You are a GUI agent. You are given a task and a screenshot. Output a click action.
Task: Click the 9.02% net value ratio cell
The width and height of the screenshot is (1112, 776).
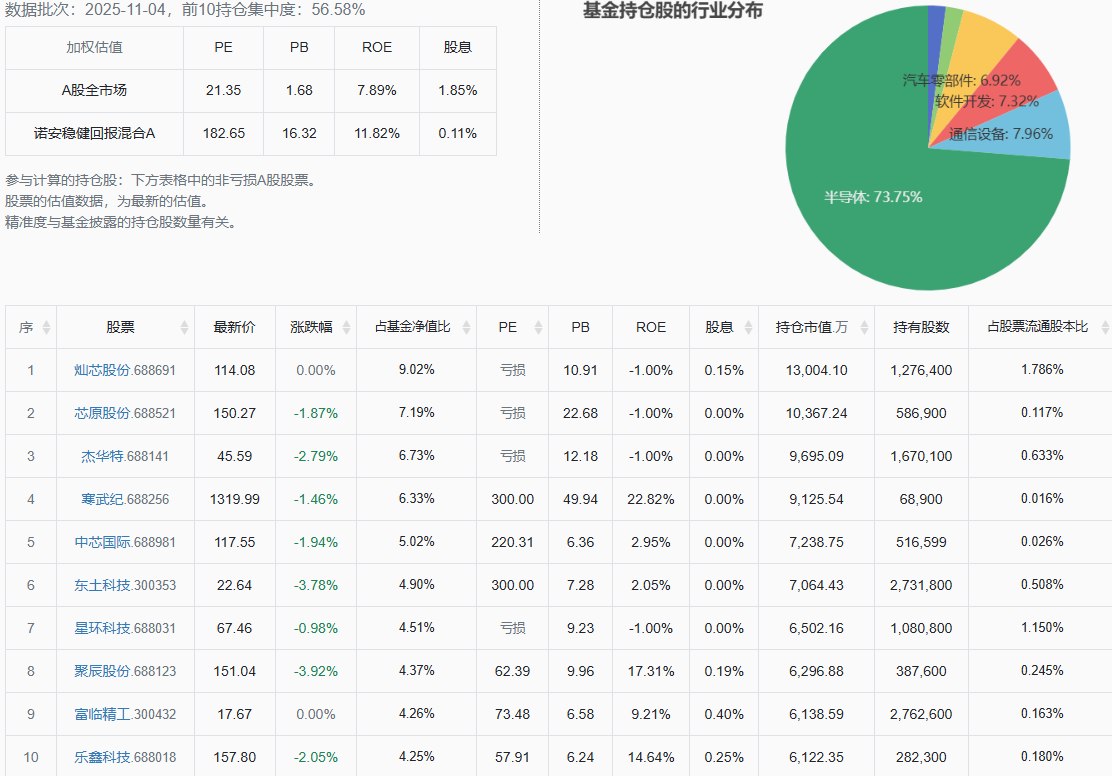coord(416,370)
